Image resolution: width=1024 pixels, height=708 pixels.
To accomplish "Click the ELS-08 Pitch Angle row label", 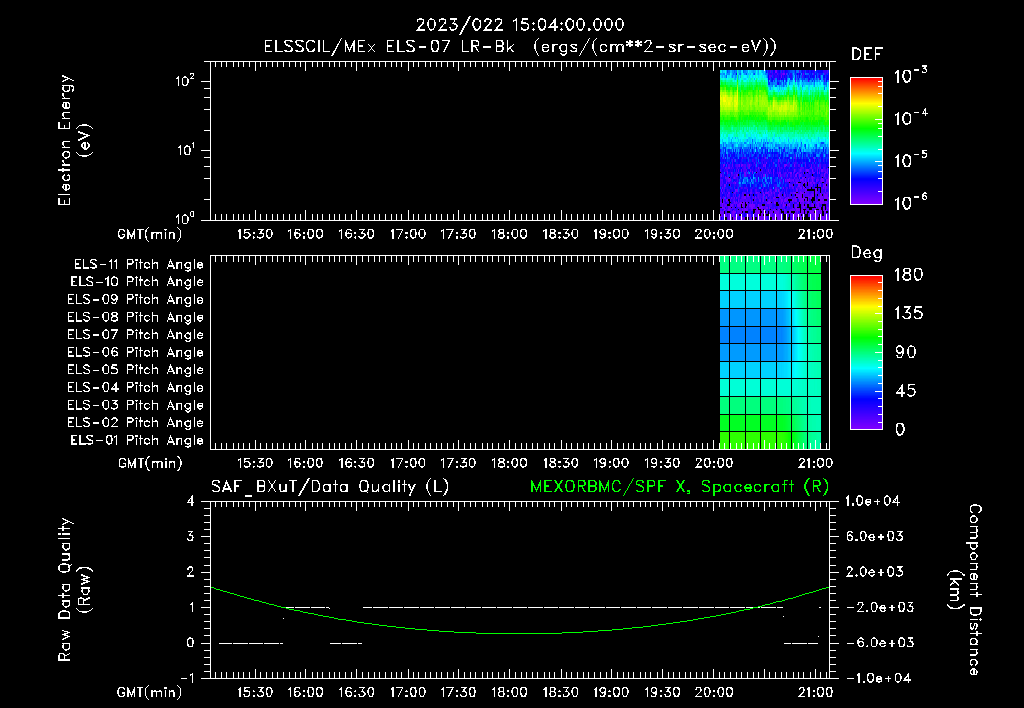I will [x=135, y=317].
